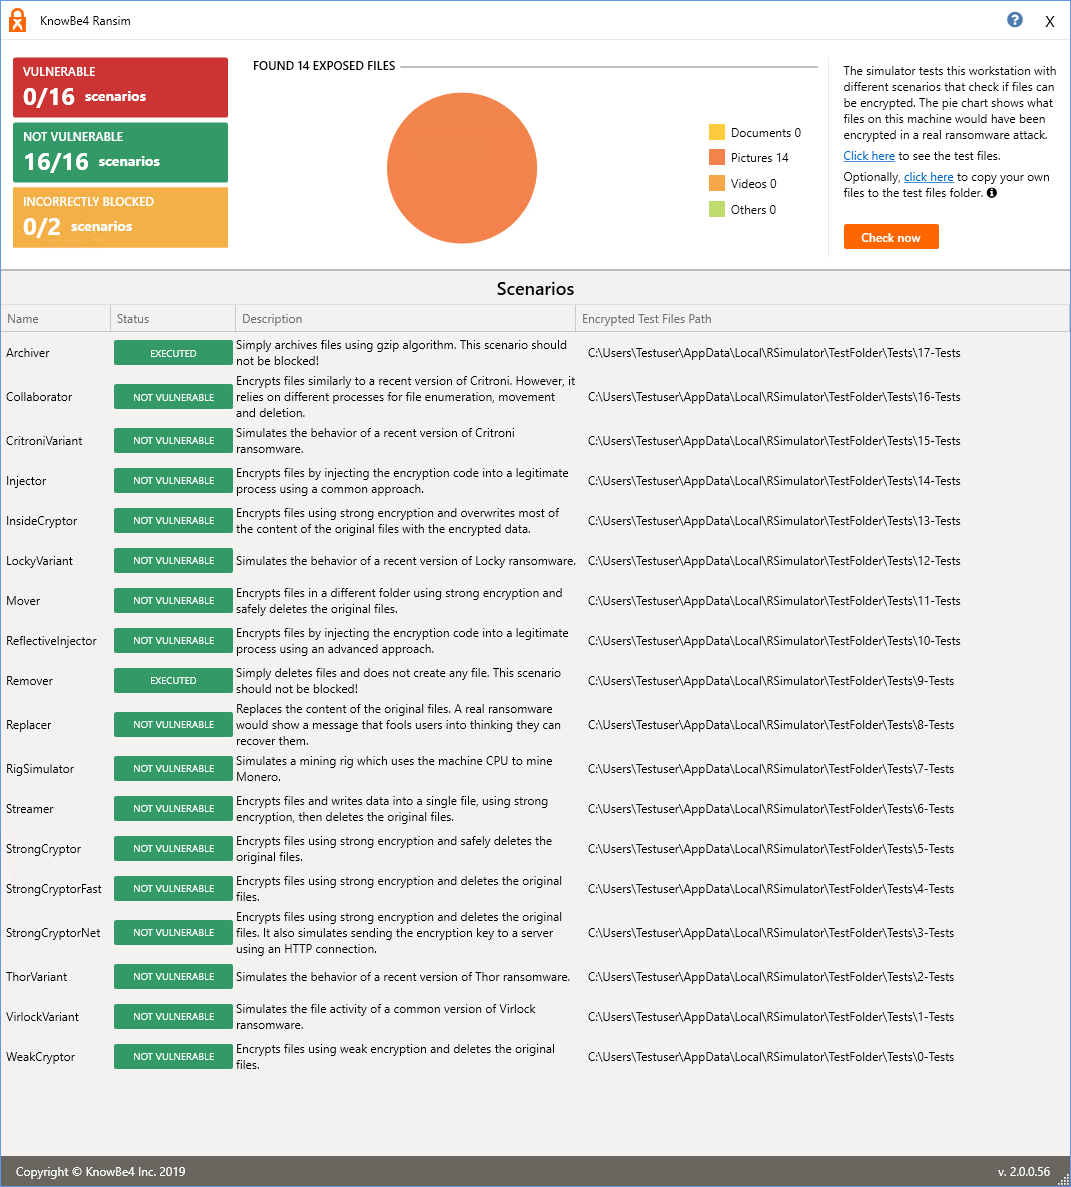Click the info icon after test files folder

tap(992, 193)
